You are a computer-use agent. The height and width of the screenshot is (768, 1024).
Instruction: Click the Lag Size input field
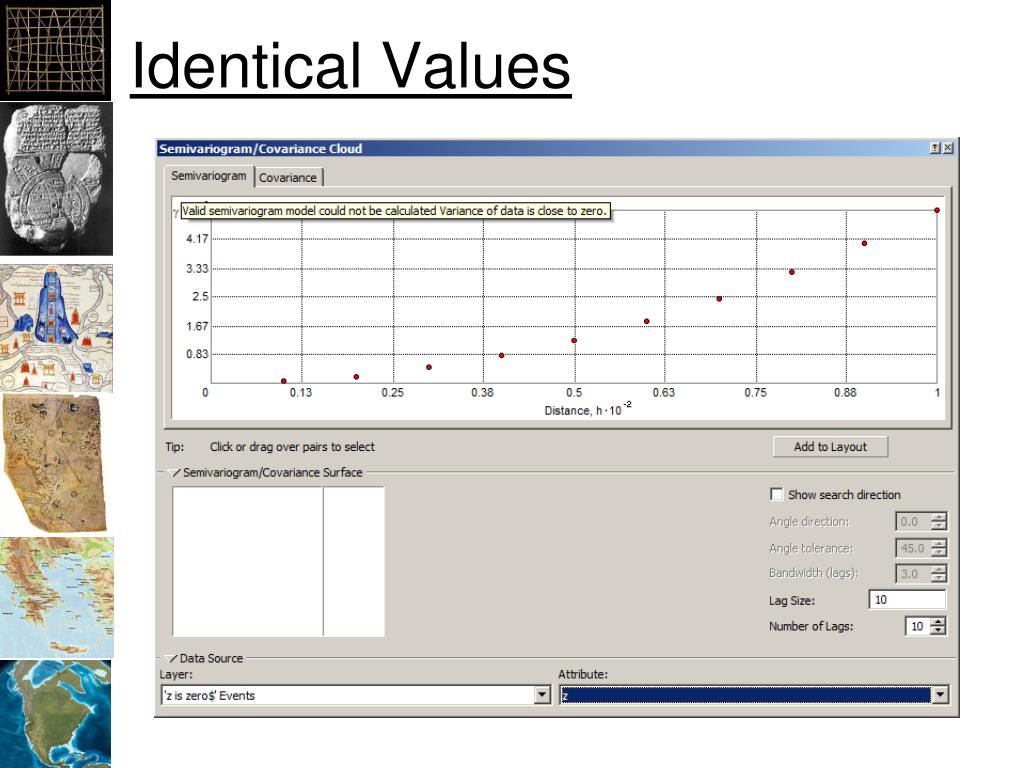[907, 600]
